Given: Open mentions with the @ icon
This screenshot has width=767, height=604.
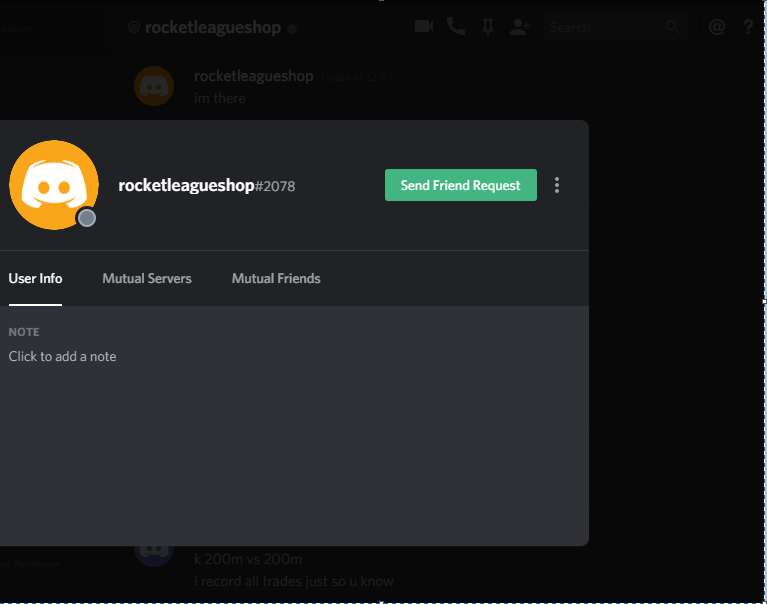Looking at the screenshot, I should [x=717, y=27].
